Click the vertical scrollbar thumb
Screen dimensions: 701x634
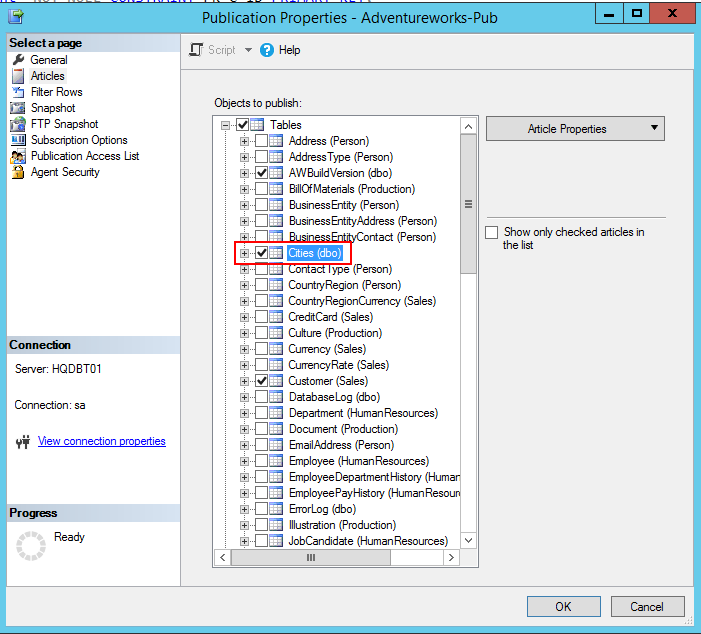pyautogui.click(x=468, y=204)
